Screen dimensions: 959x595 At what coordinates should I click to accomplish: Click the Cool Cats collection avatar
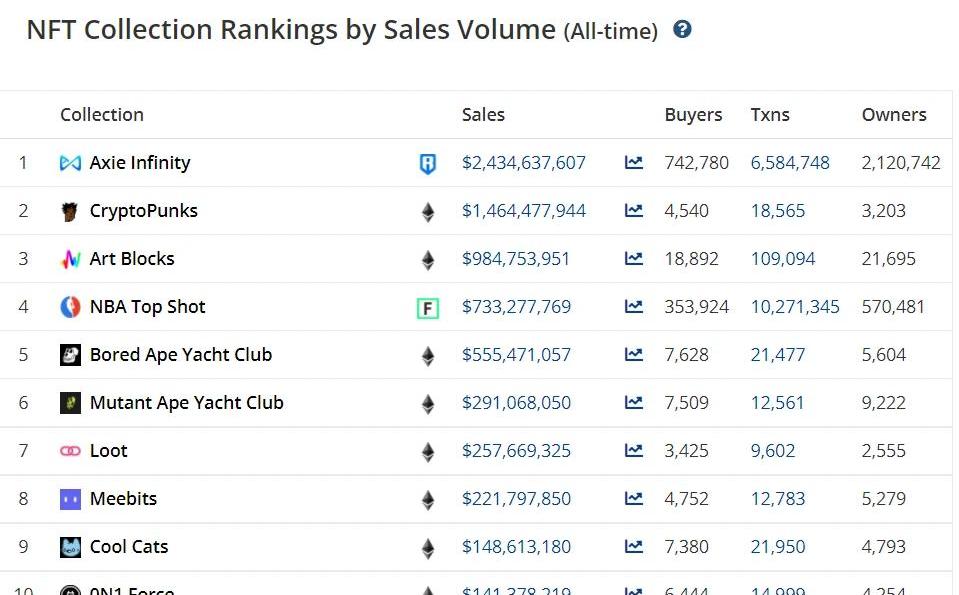tap(70, 547)
